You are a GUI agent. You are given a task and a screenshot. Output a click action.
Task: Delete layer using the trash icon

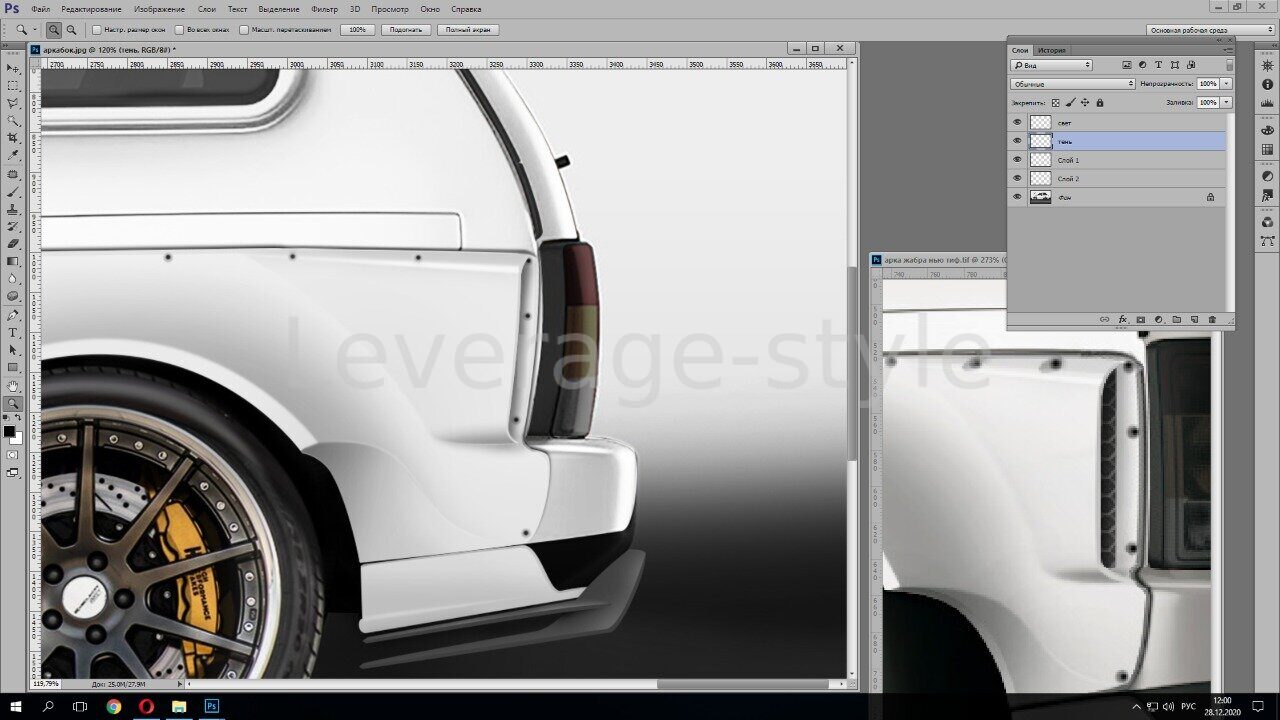(x=1212, y=320)
